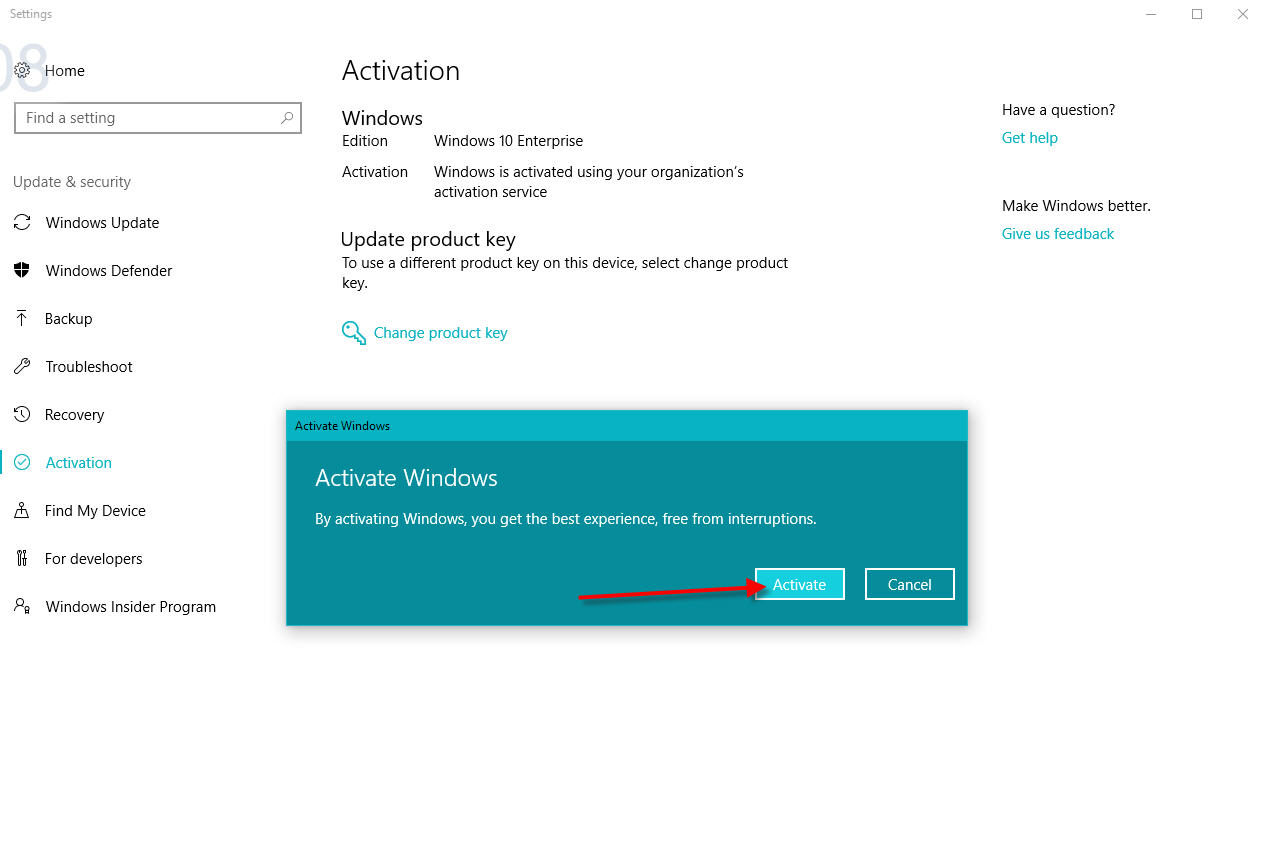Focus the Find a setting search field
The height and width of the screenshot is (842, 1266).
pos(145,118)
